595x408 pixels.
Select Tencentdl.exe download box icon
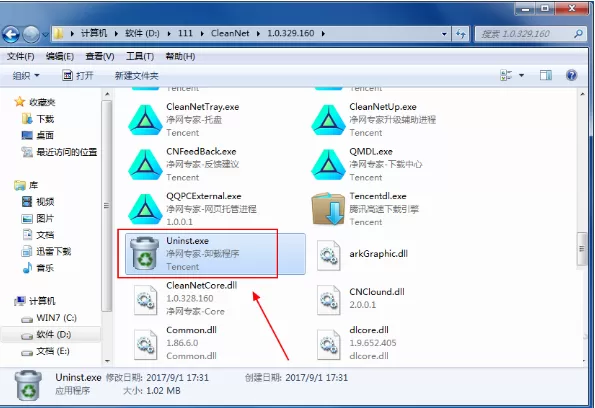[x=328, y=209]
